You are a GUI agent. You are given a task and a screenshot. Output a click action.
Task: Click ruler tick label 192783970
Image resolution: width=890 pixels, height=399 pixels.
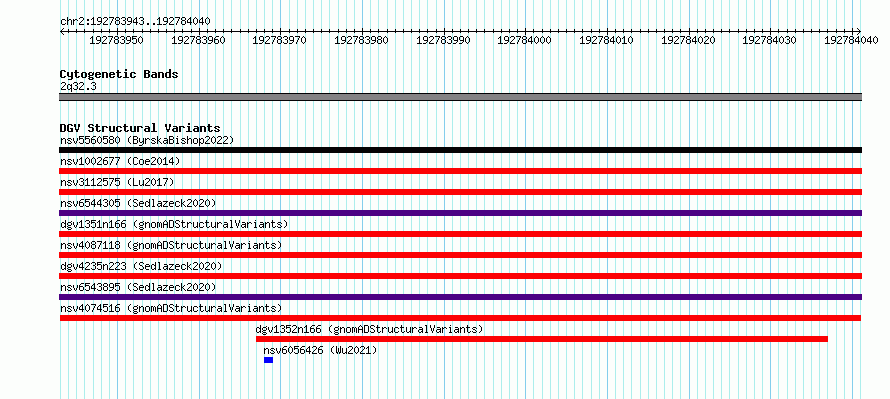[x=279, y=40]
